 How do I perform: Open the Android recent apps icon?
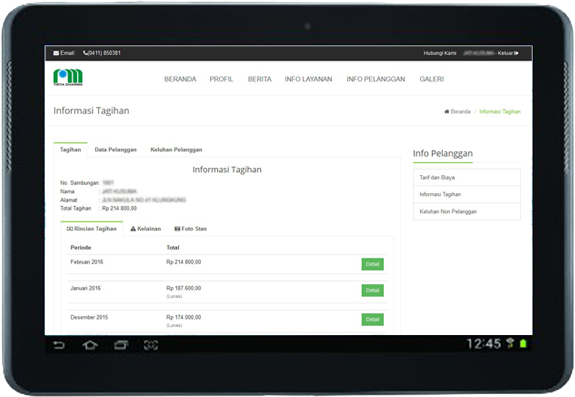pos(121,345)
